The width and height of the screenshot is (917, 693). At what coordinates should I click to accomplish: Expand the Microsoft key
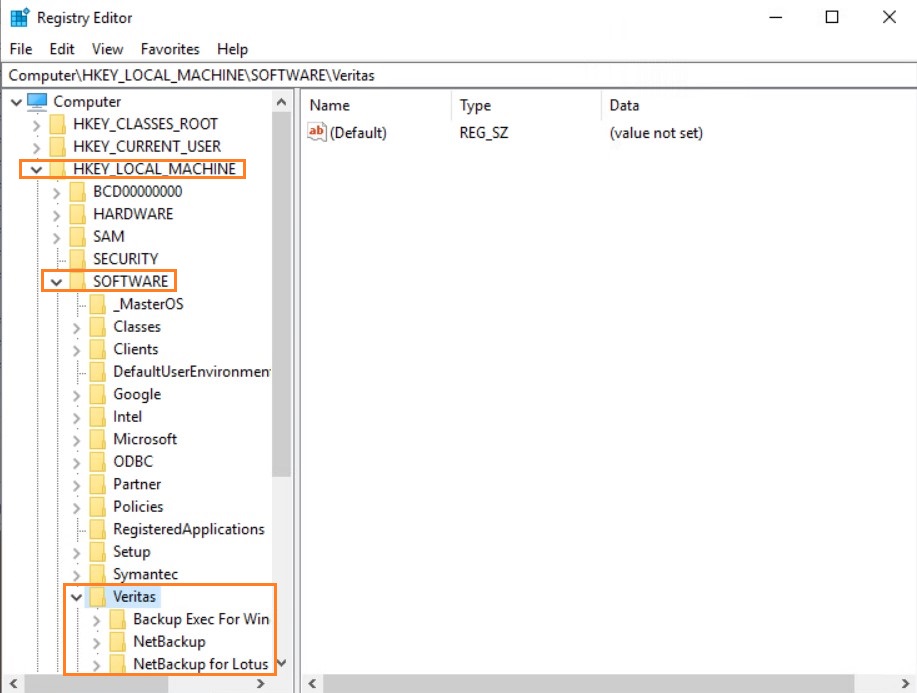click(x=77, y=440)
